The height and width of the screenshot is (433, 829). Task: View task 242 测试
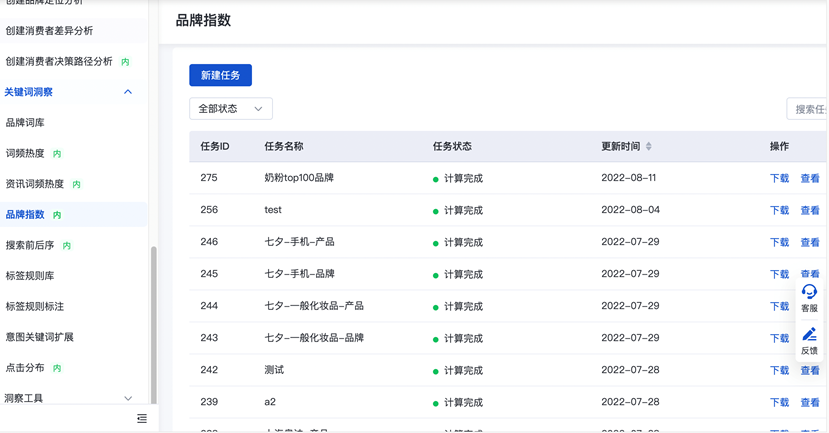click(x=809, y=371)
